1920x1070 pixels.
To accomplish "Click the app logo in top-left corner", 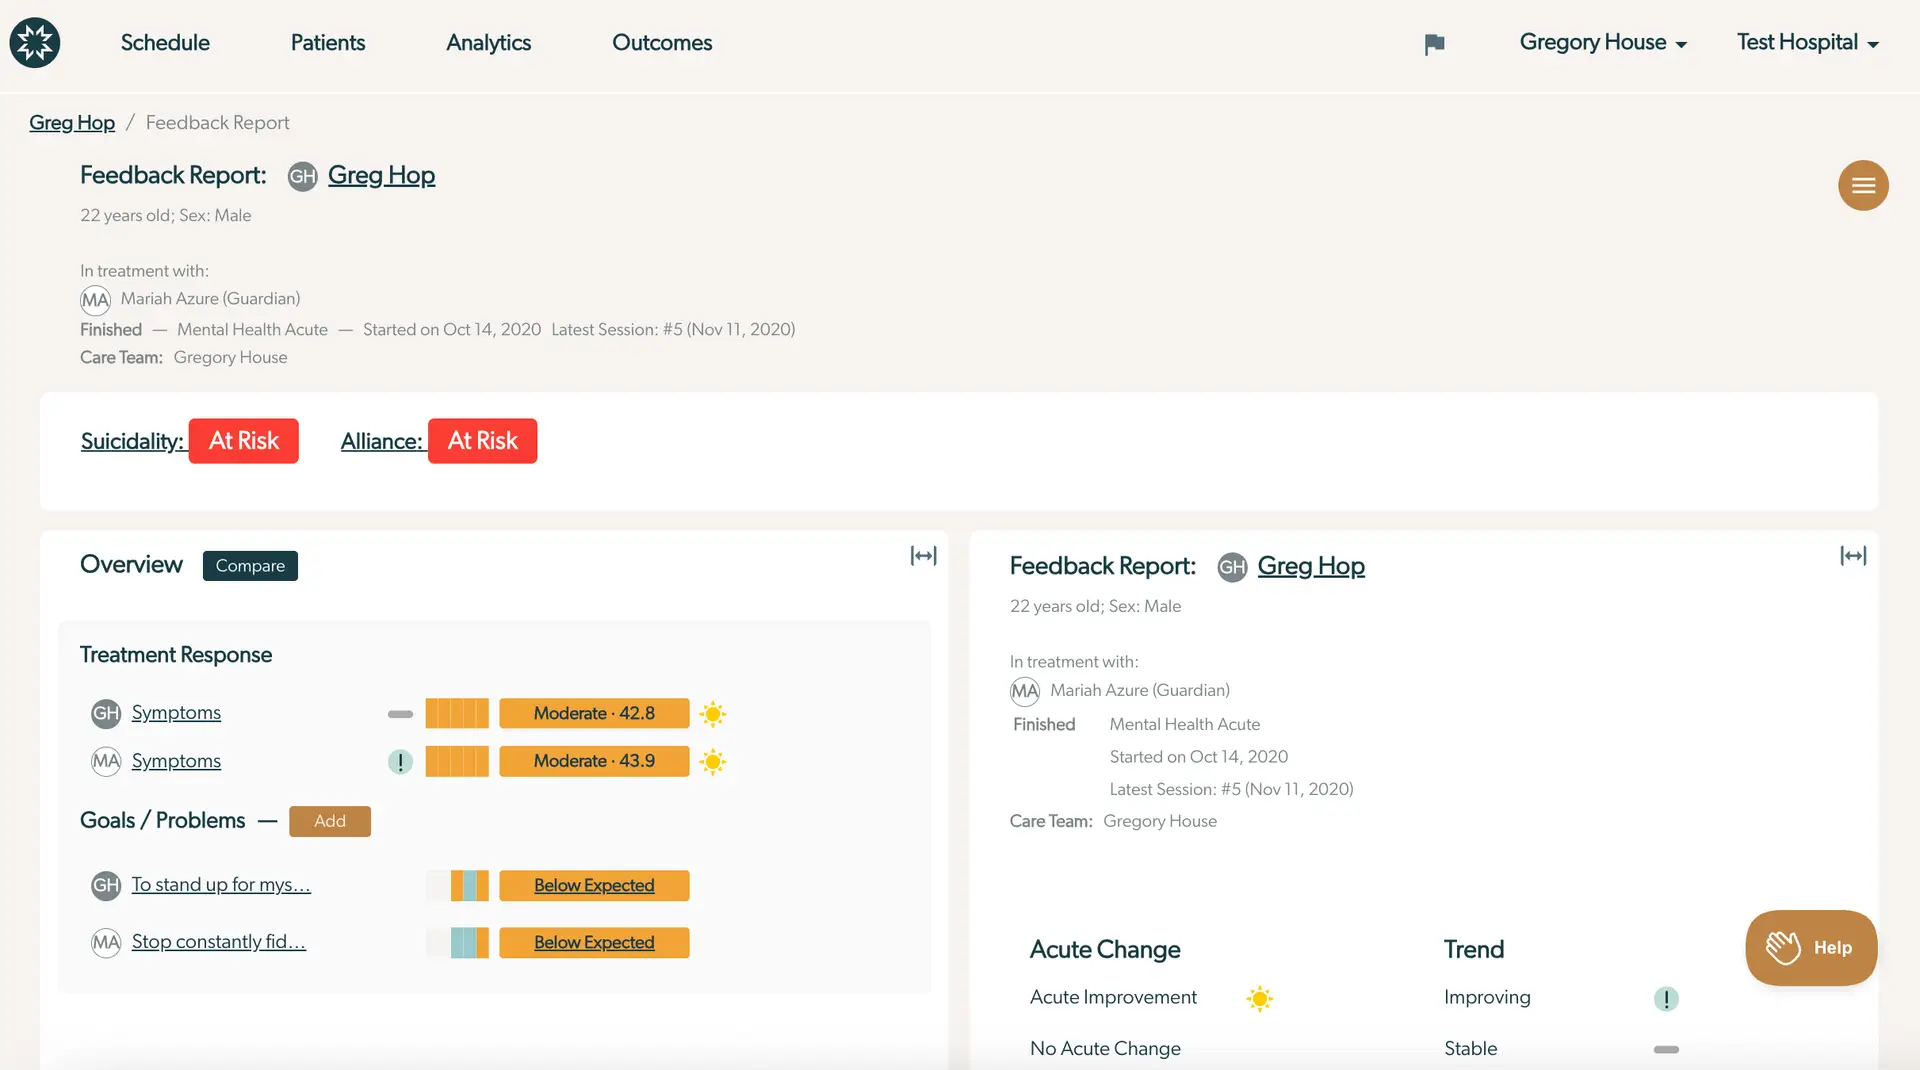I will pyautogui.click(x=34, y=42).
